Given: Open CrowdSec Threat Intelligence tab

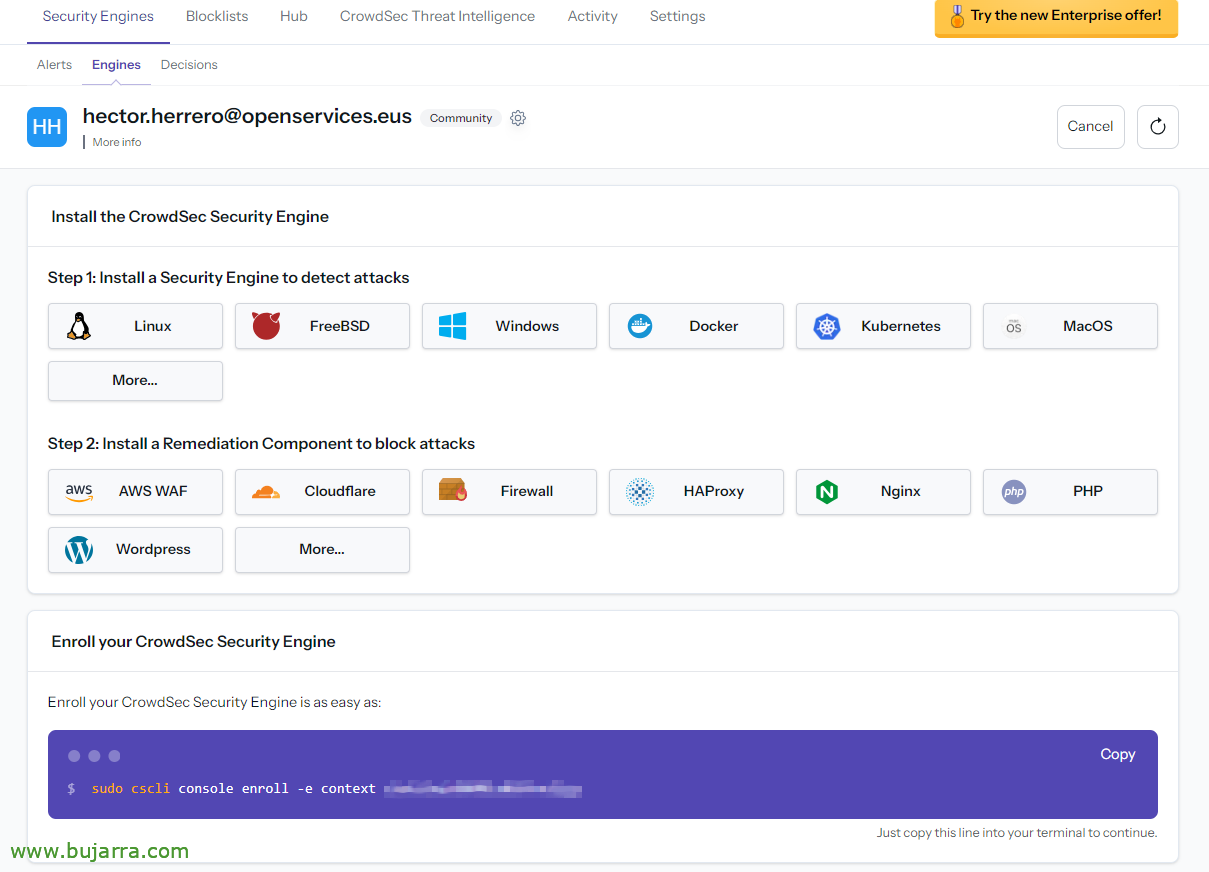Looking at the screenshot, I should [x=437, y=16].
